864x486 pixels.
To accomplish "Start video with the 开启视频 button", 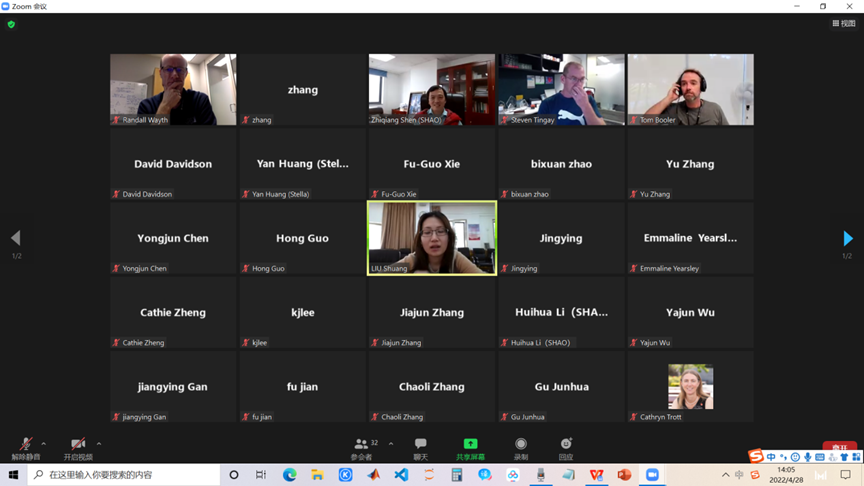I will click(78, 447).
